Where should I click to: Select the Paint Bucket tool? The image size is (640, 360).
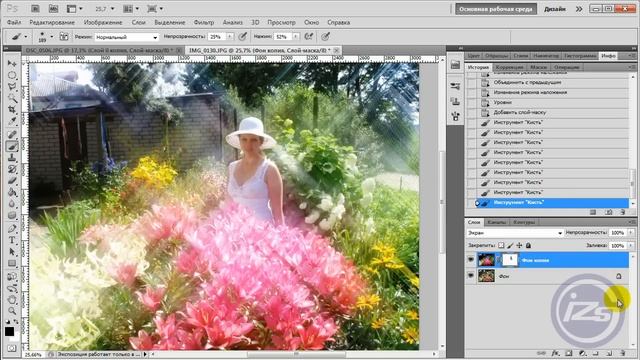point(12,192)
